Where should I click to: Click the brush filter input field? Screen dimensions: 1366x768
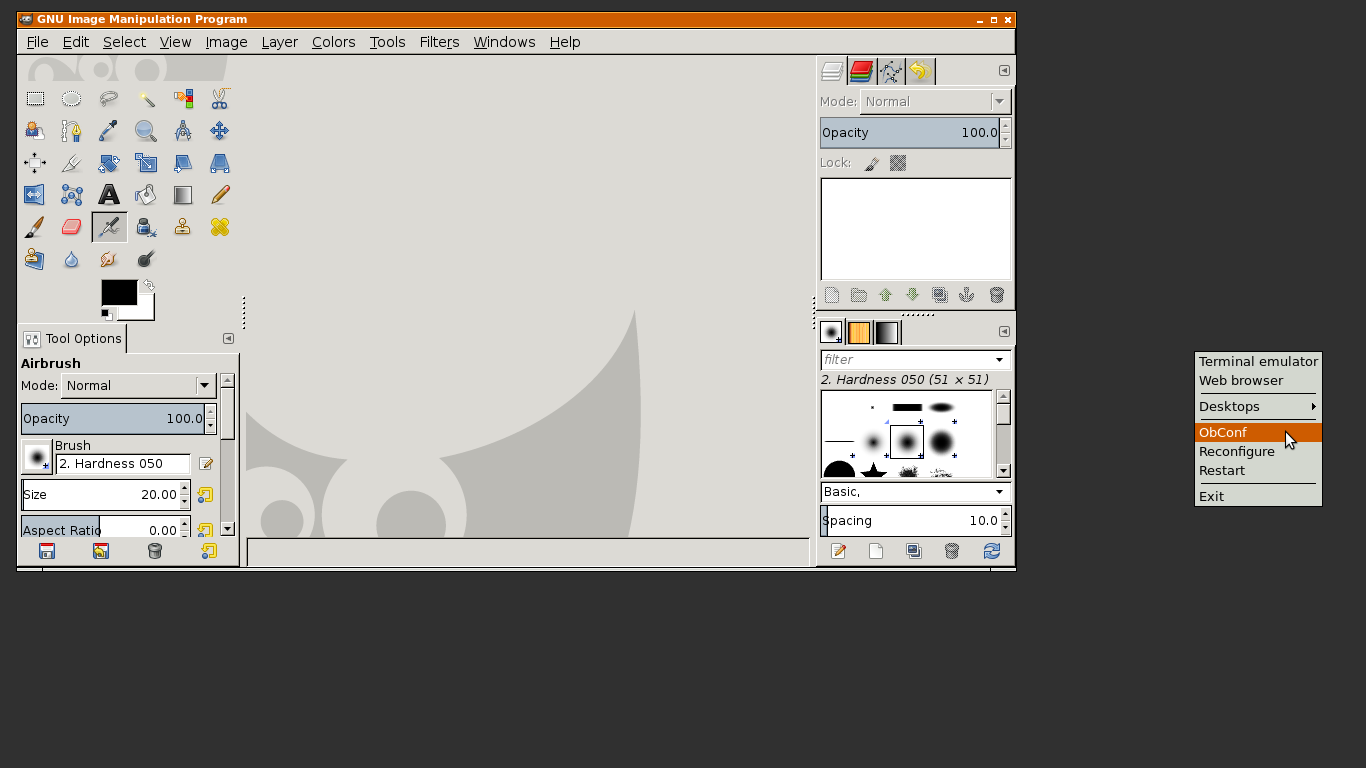click(907, 360)
